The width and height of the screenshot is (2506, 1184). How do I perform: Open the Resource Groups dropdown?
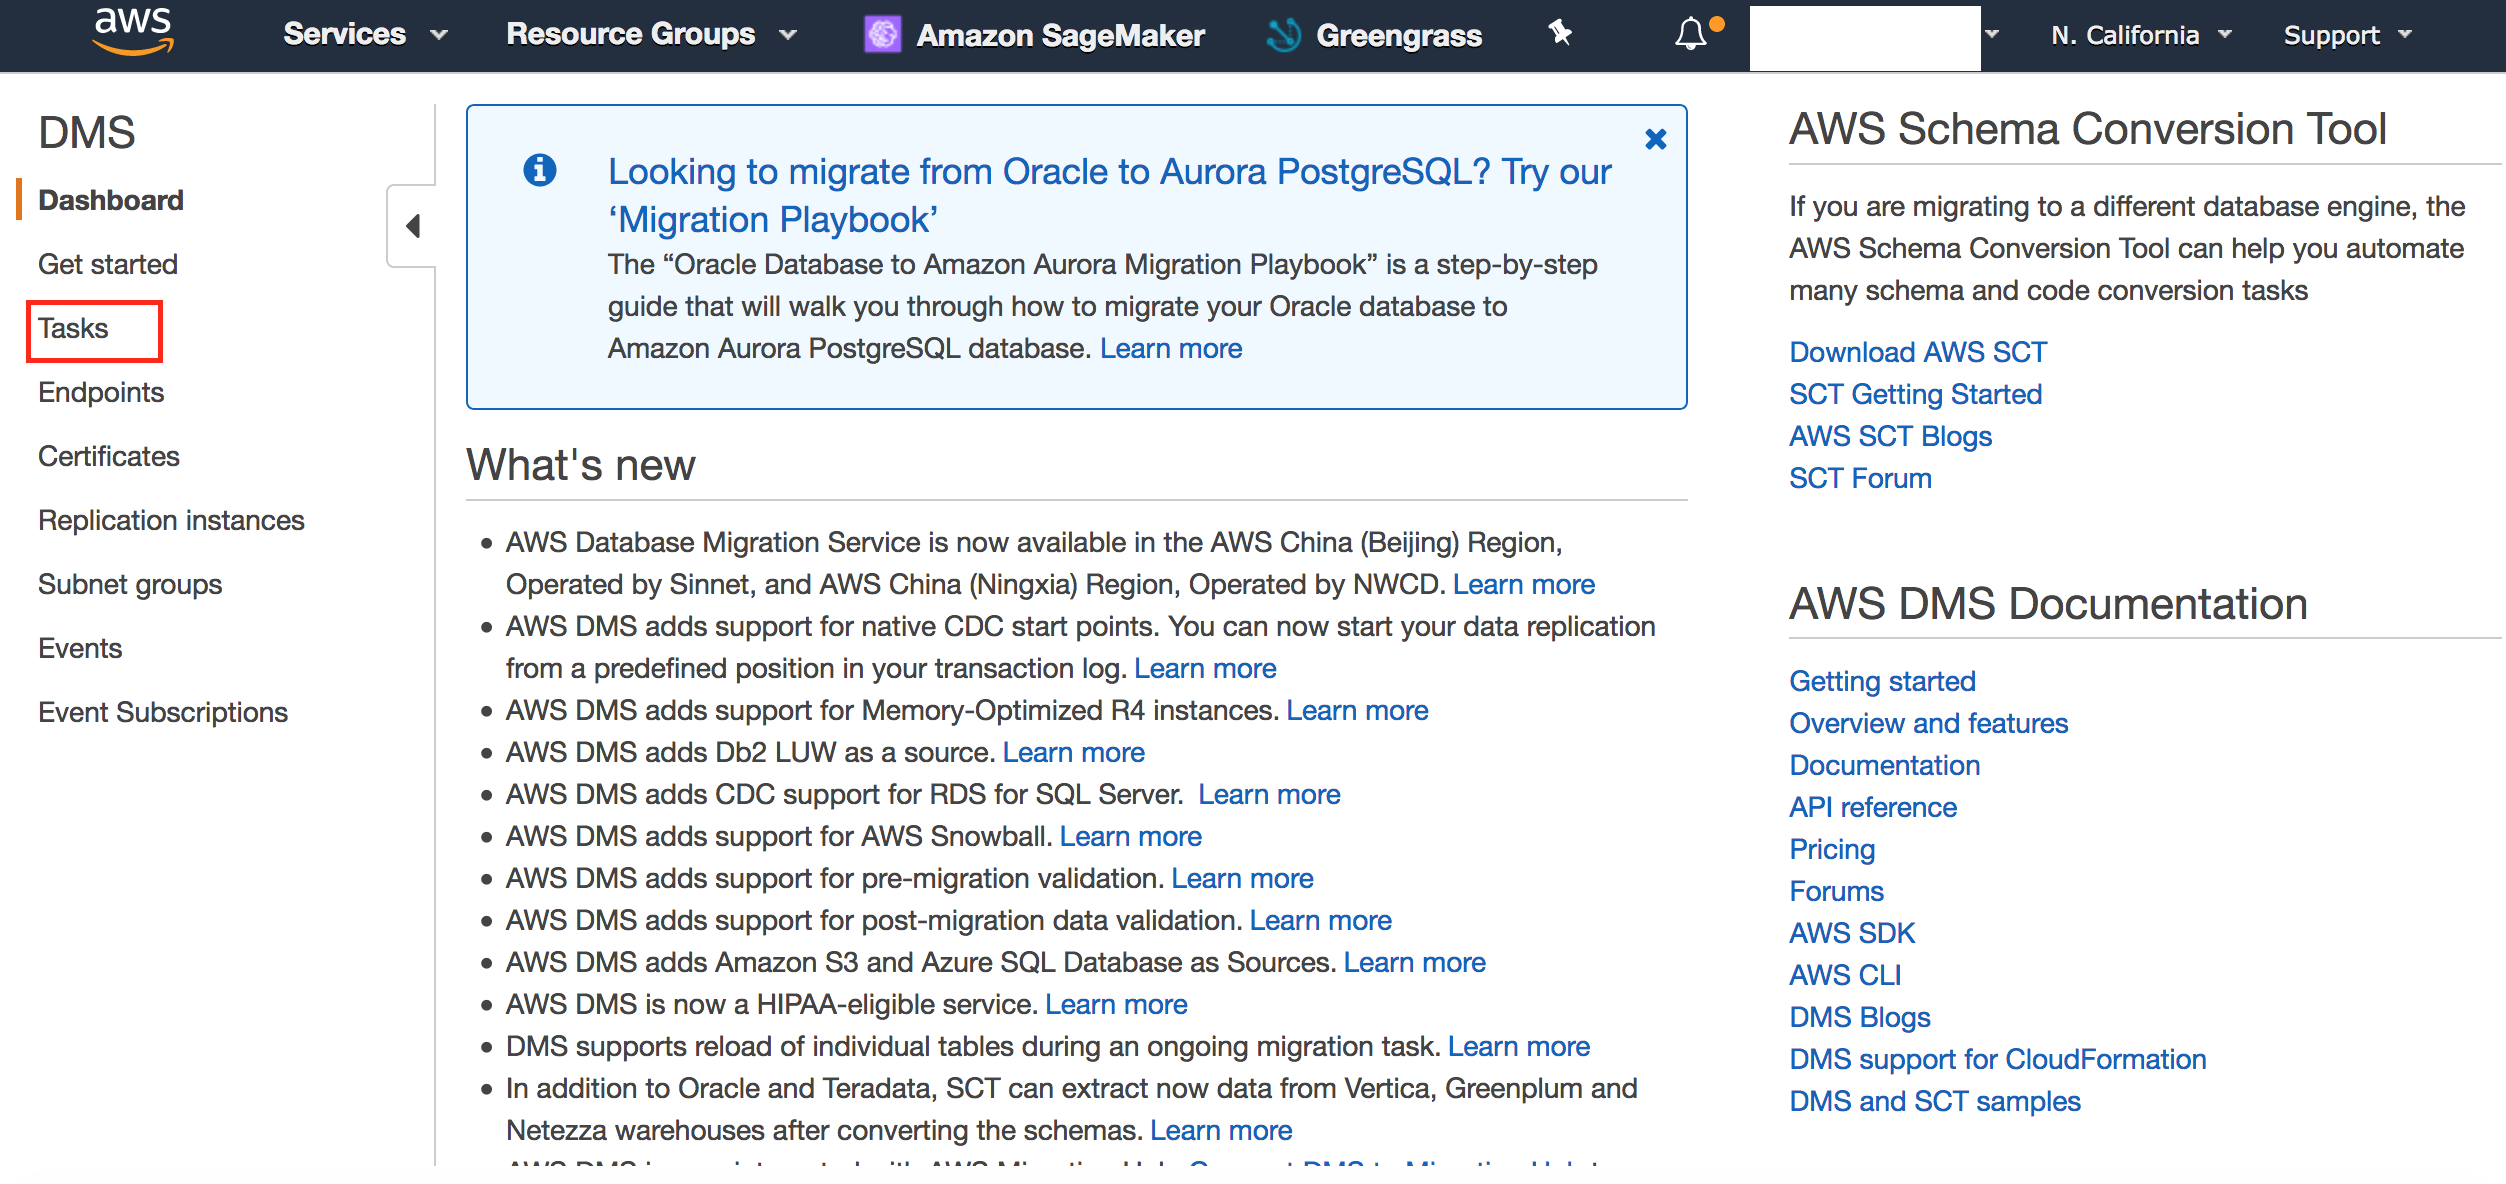click(x=650, y=34)
